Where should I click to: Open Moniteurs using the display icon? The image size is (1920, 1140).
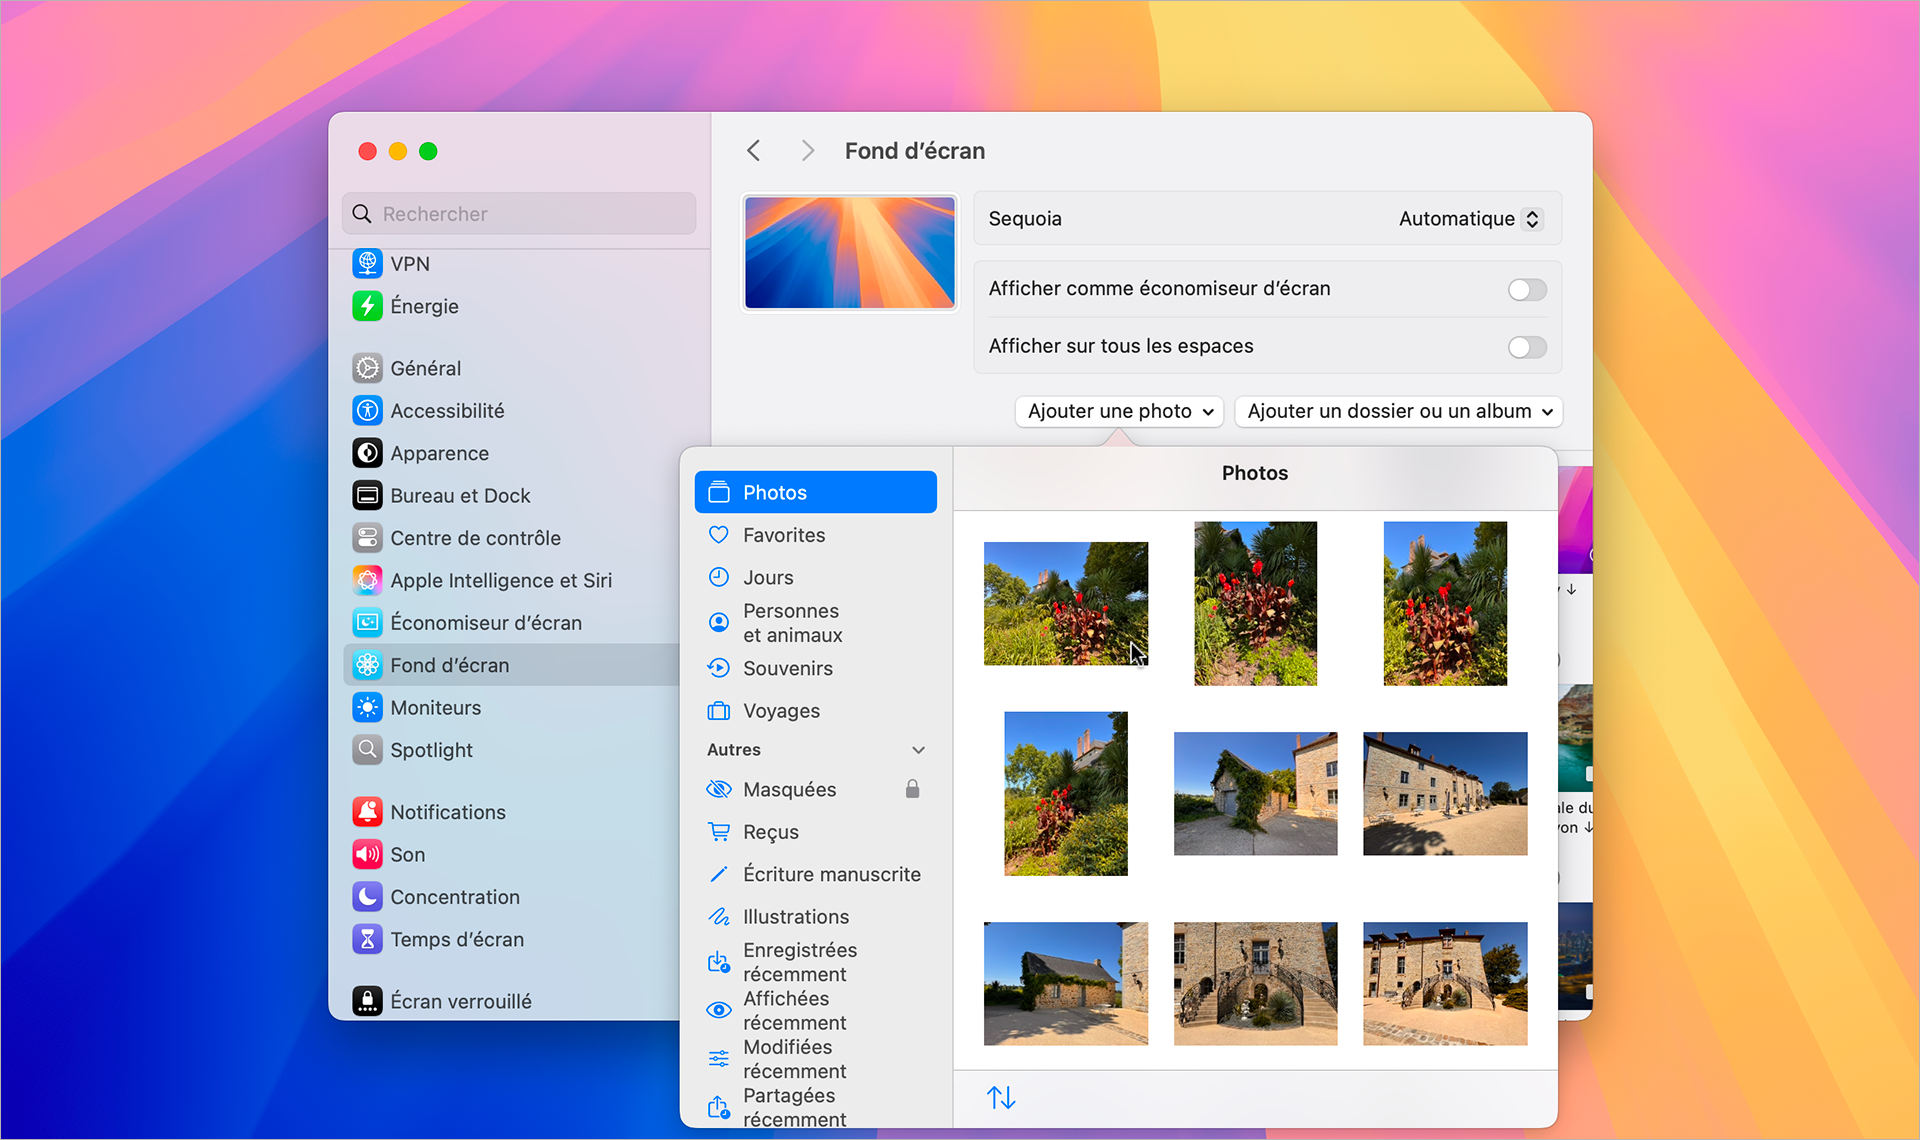(x=368, y=707)
